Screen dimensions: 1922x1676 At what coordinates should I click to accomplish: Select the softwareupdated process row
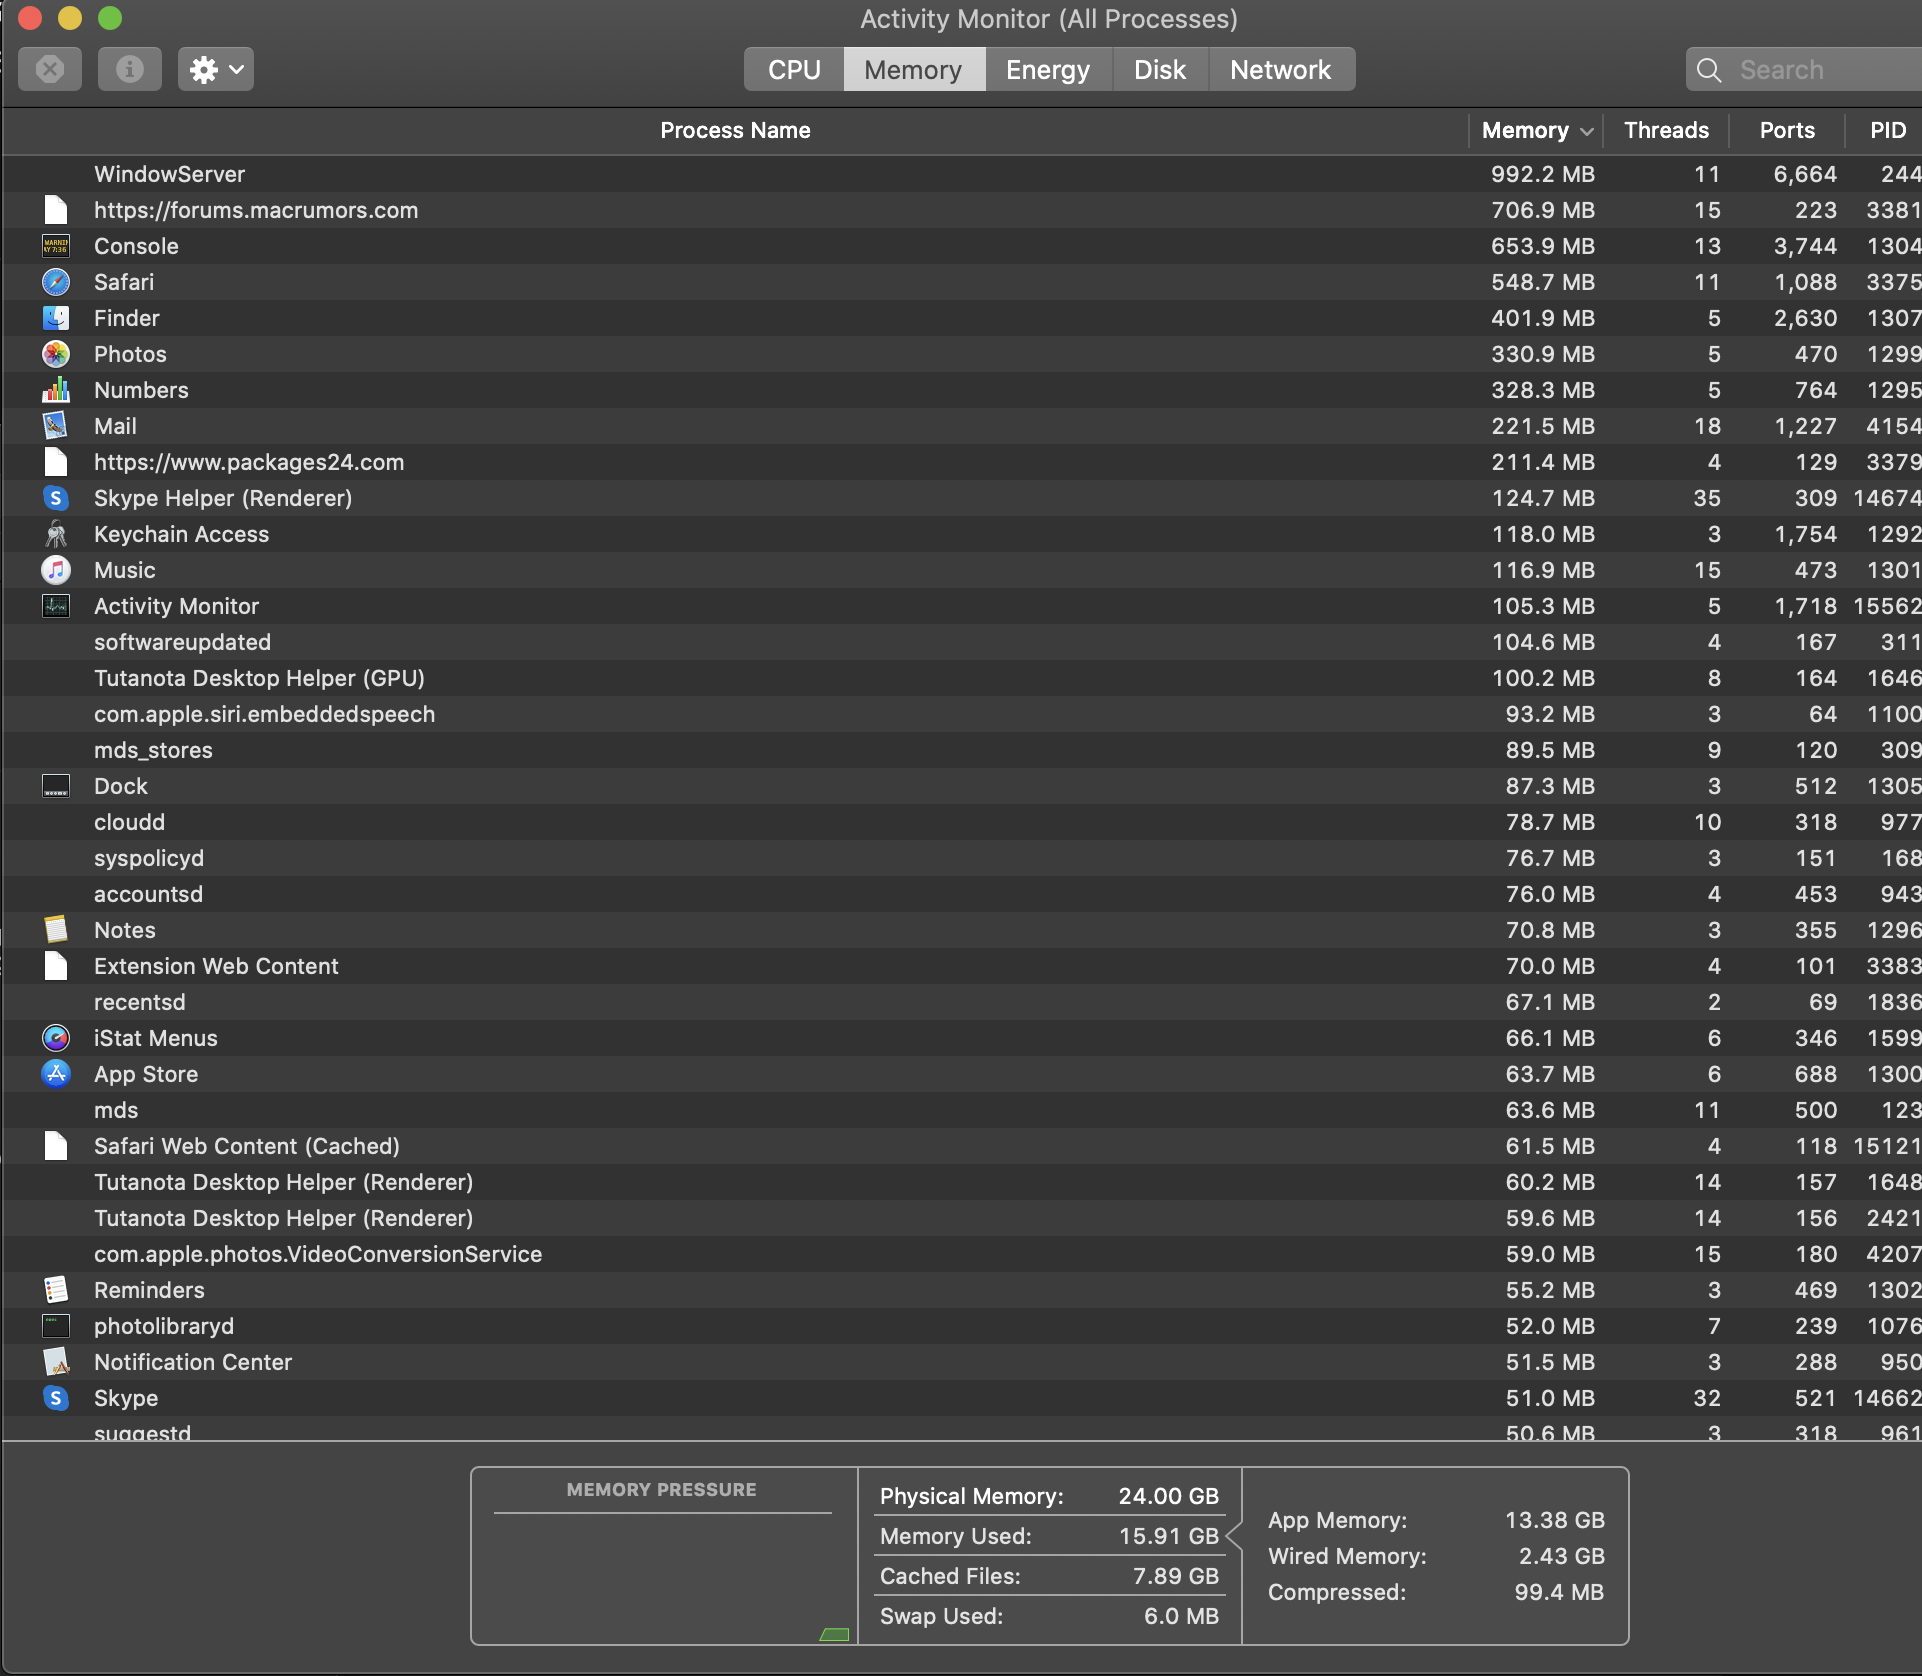(962, 642)
